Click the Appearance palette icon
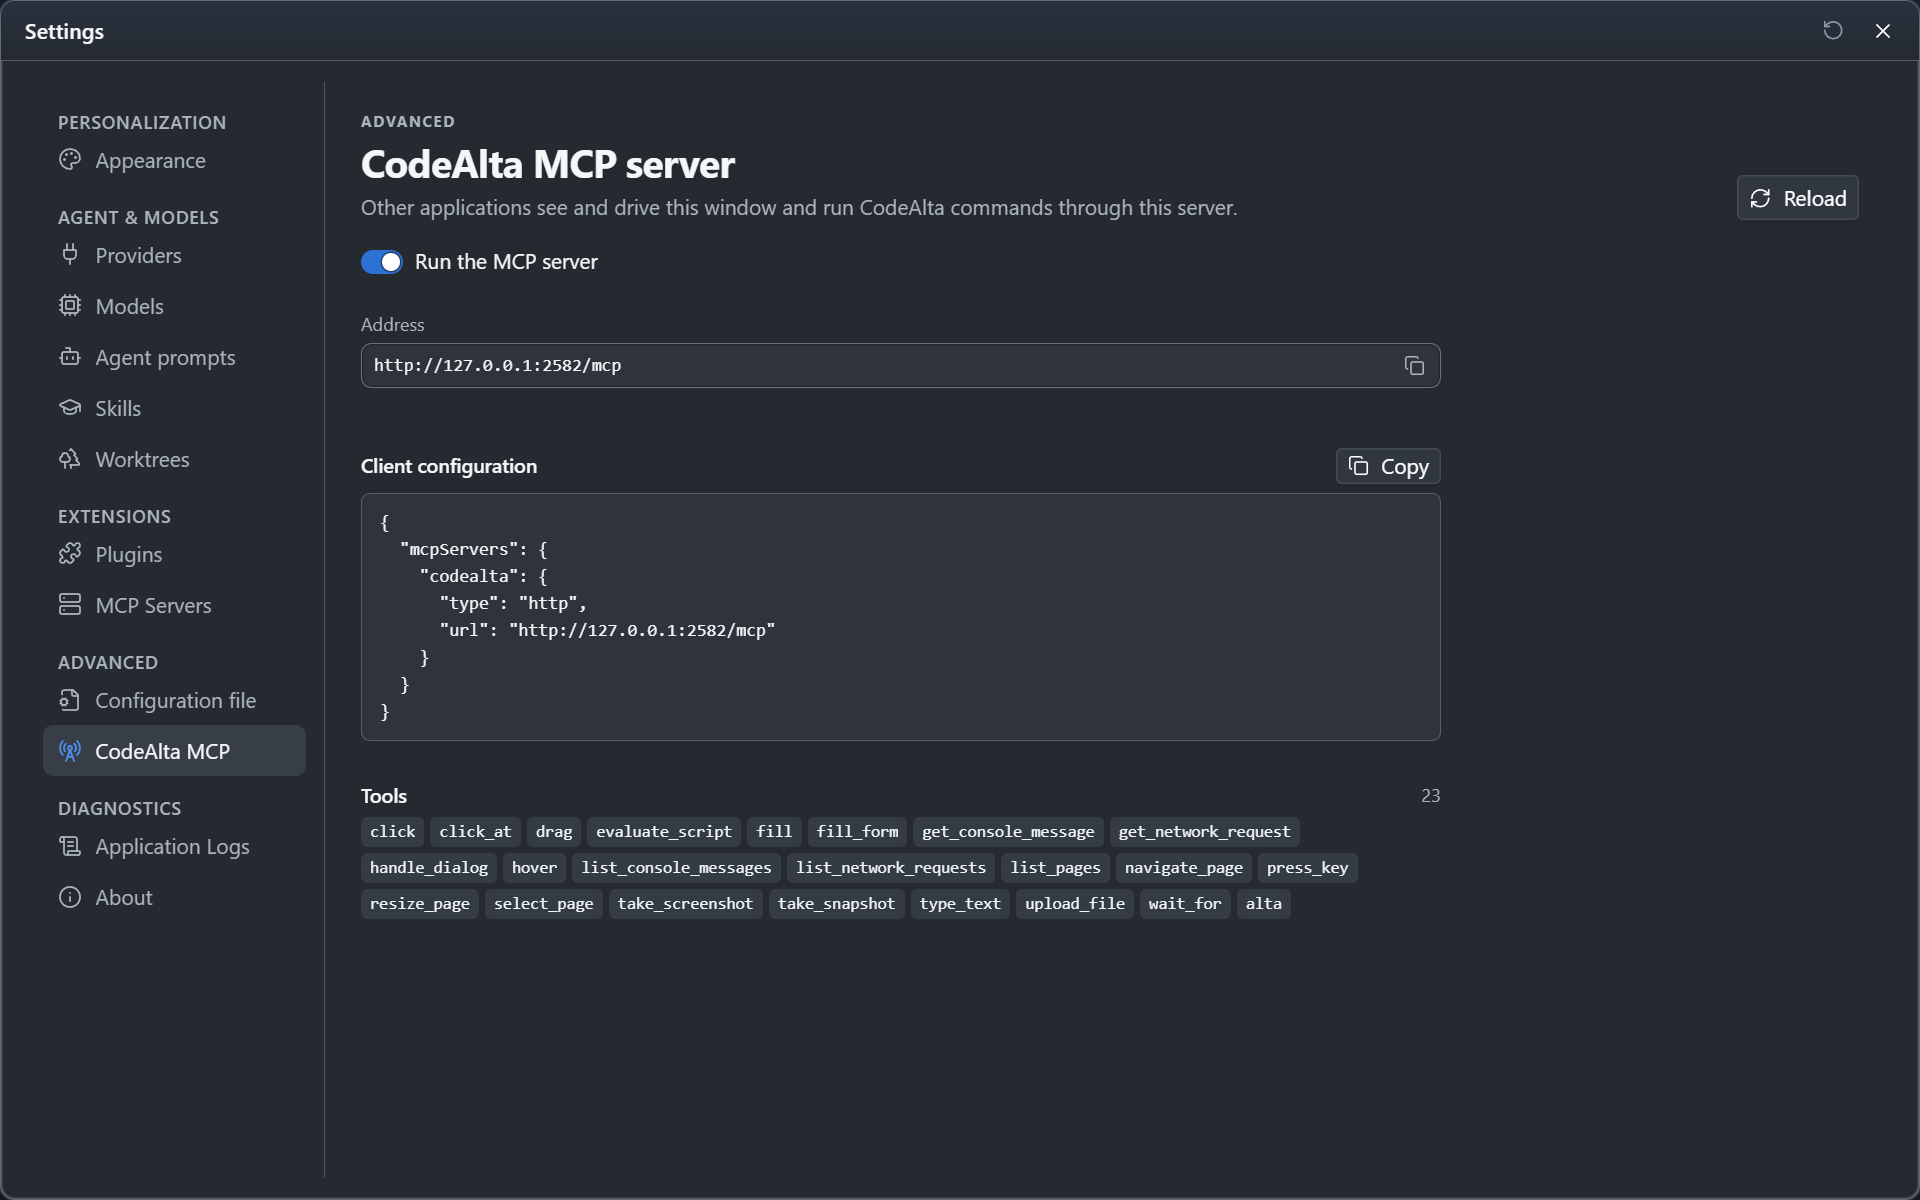Viewport: 1920px width, 1200px height. [x=70, y=160]
